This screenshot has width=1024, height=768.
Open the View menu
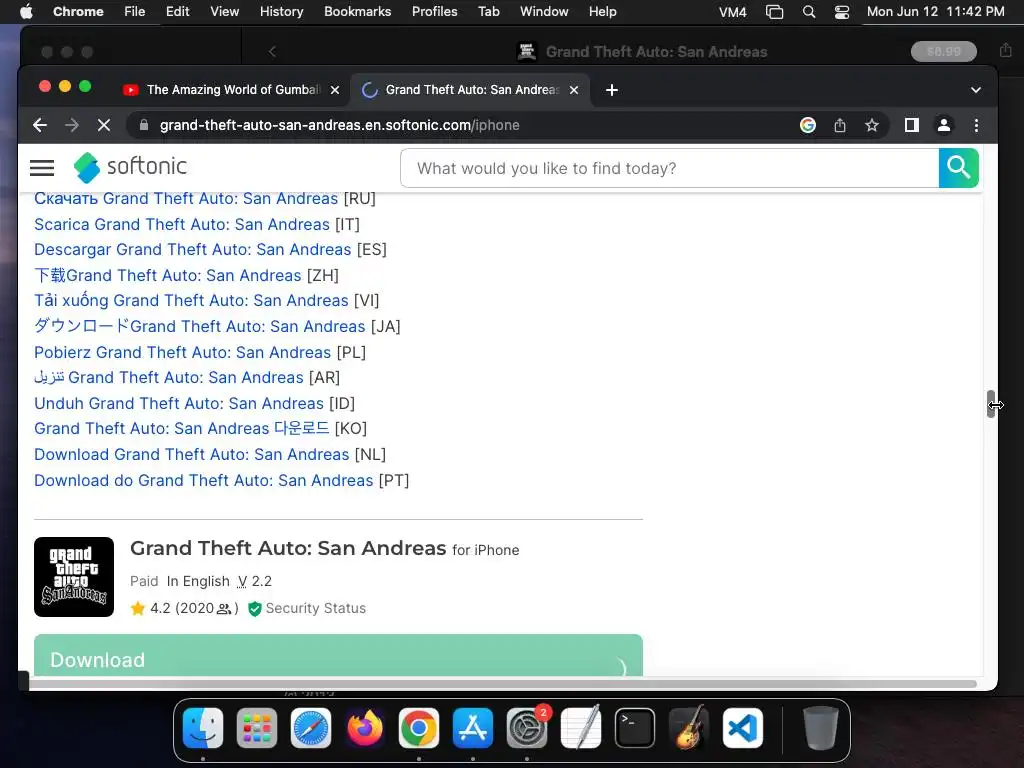tap(225, 12)
